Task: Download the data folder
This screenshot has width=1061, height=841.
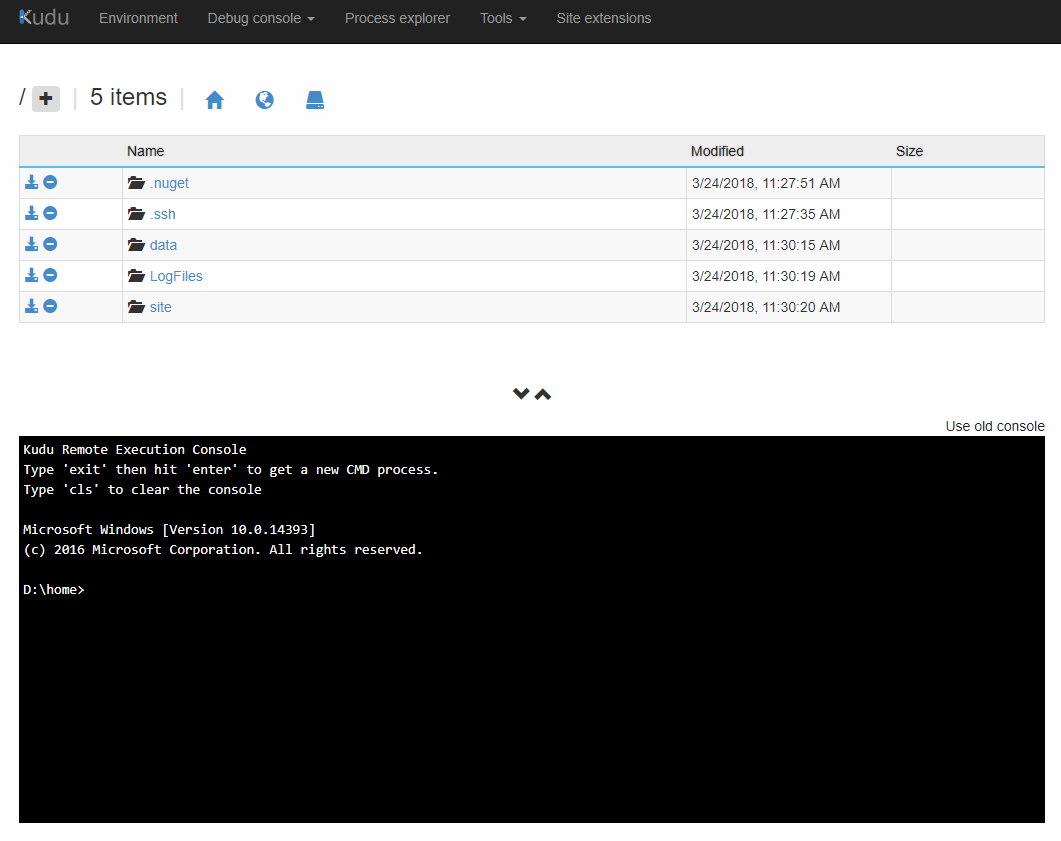Action: [31, 244]
